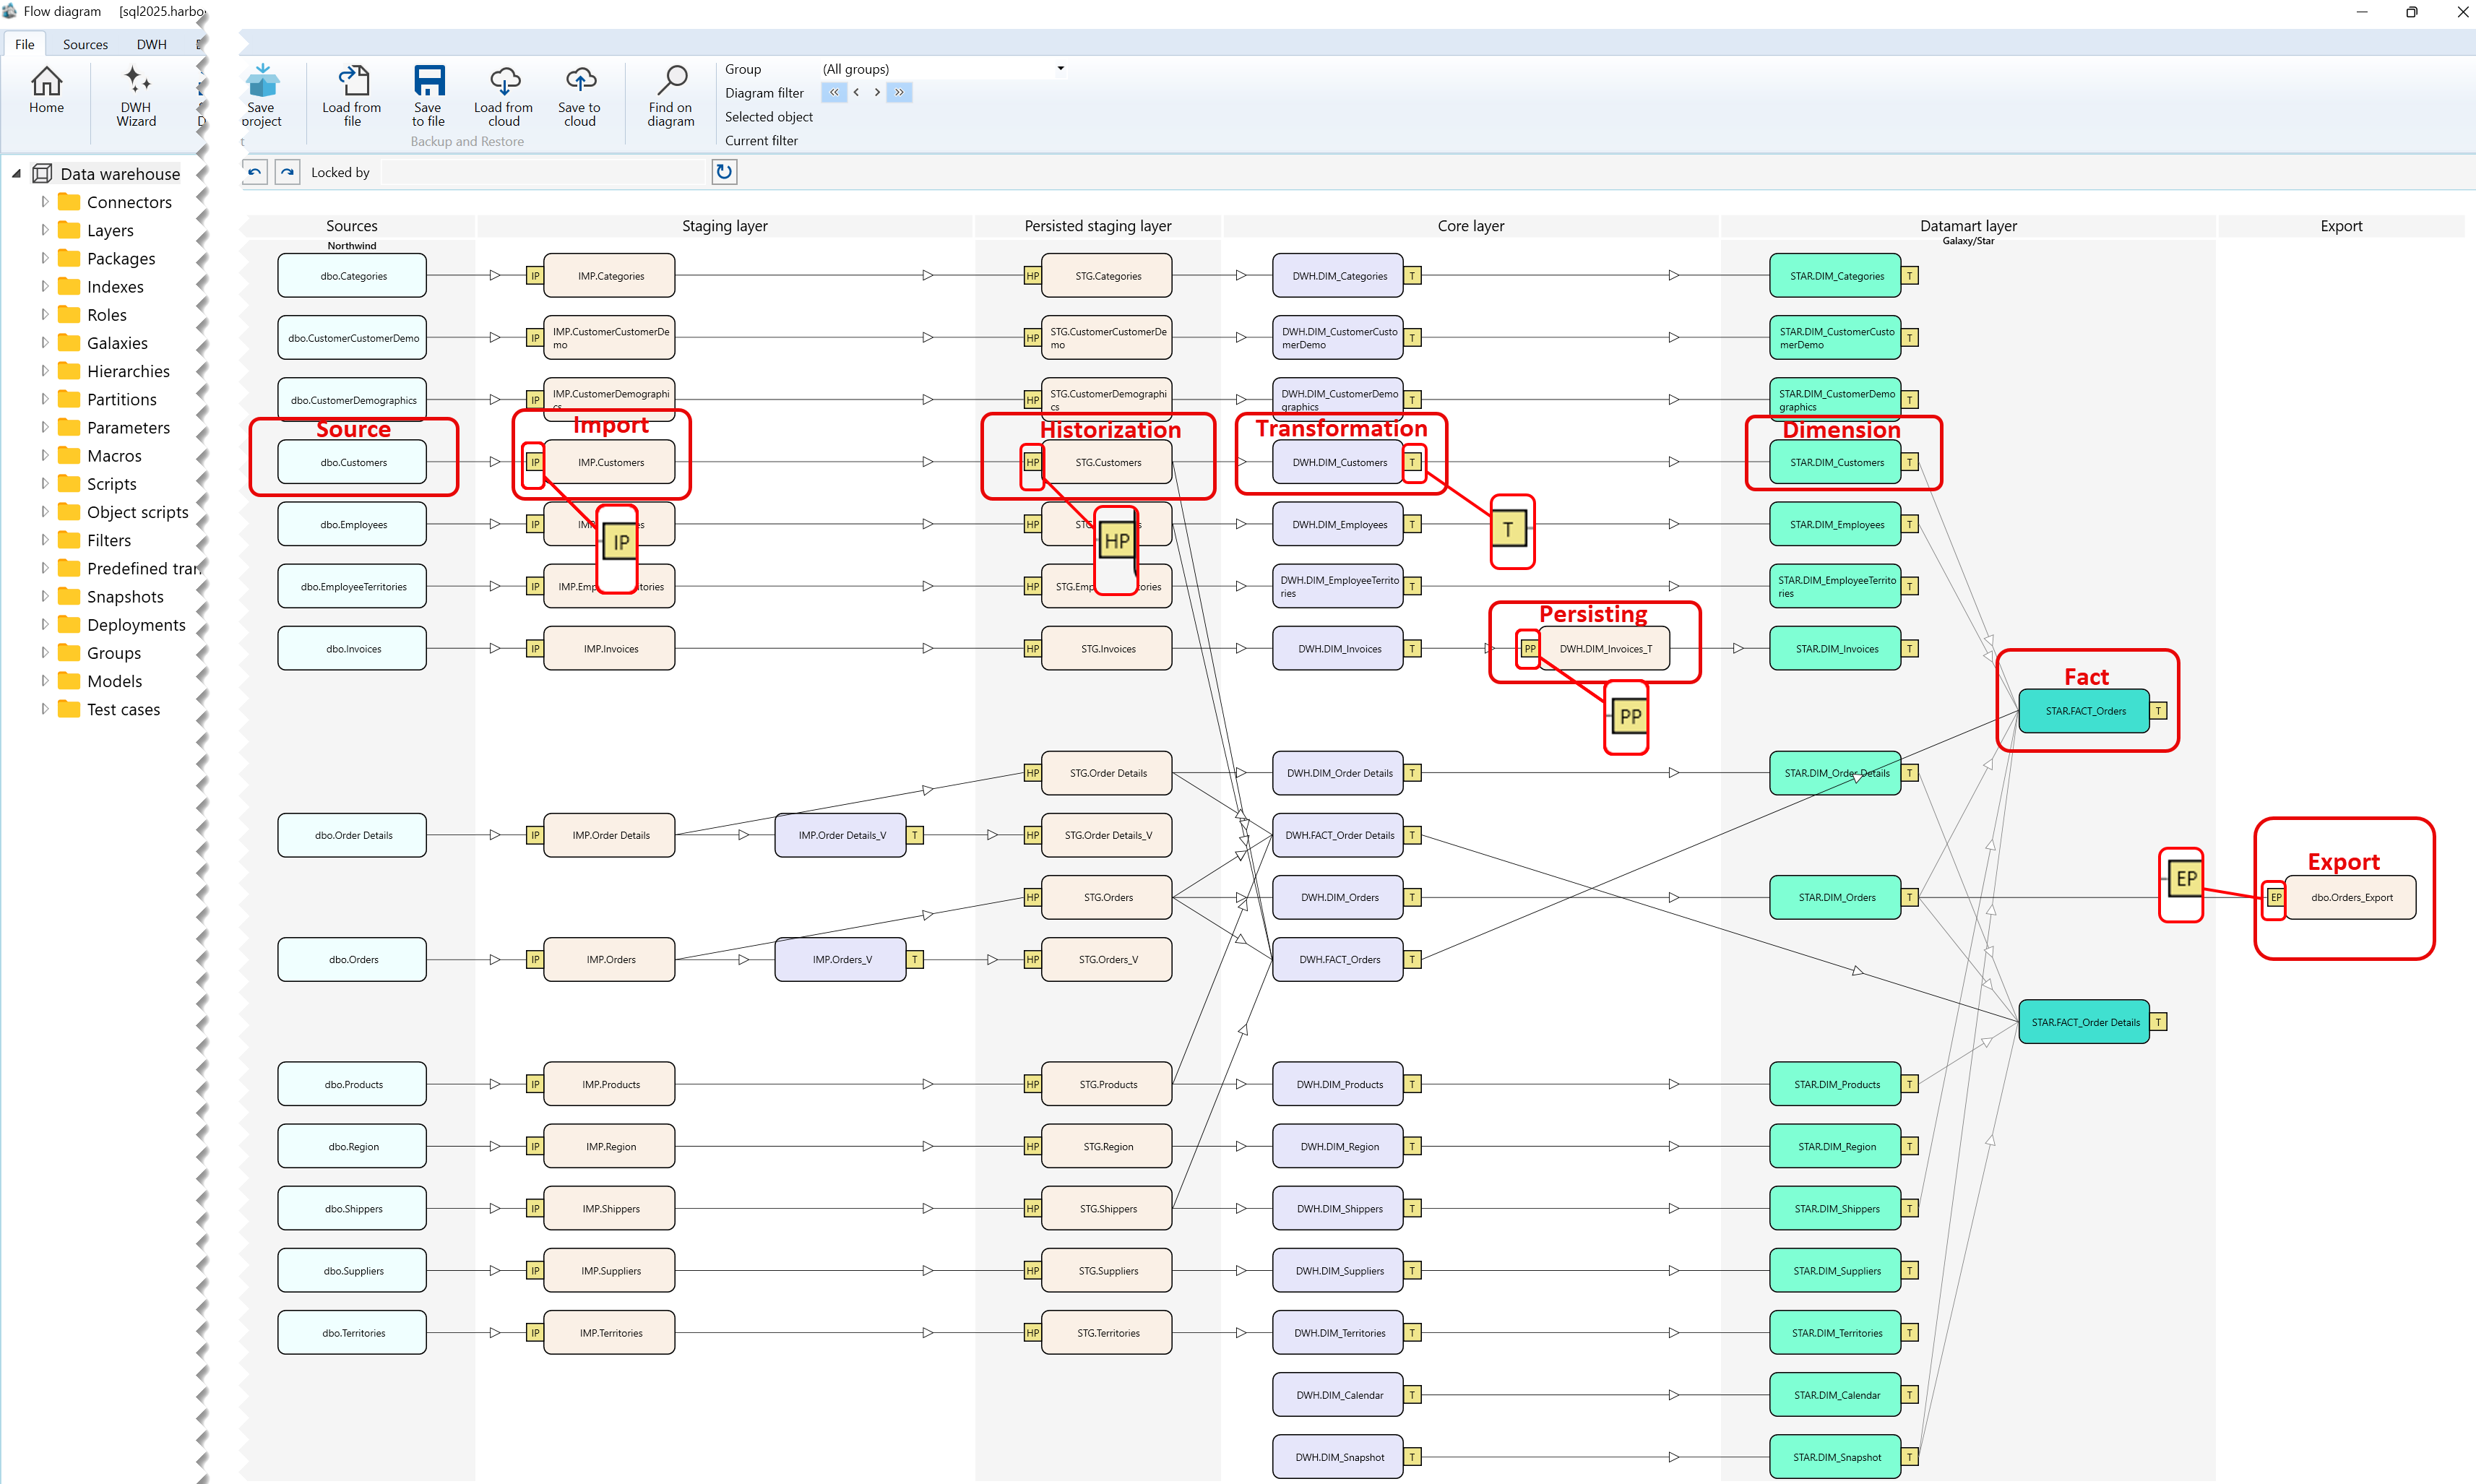Select the Indexes tree item
This screenshot has width=2476, height=1484.
[115, 287]
